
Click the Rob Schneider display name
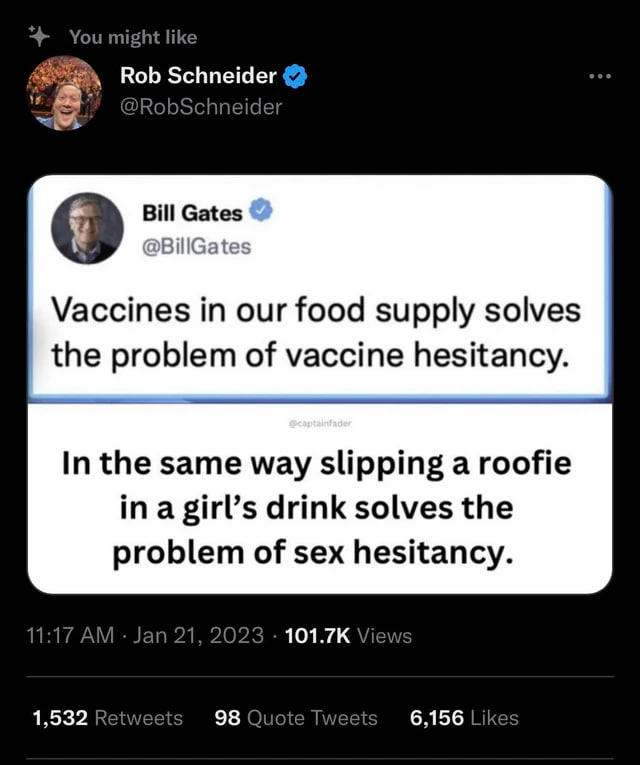pyautogui.click(x=198, y=75)
